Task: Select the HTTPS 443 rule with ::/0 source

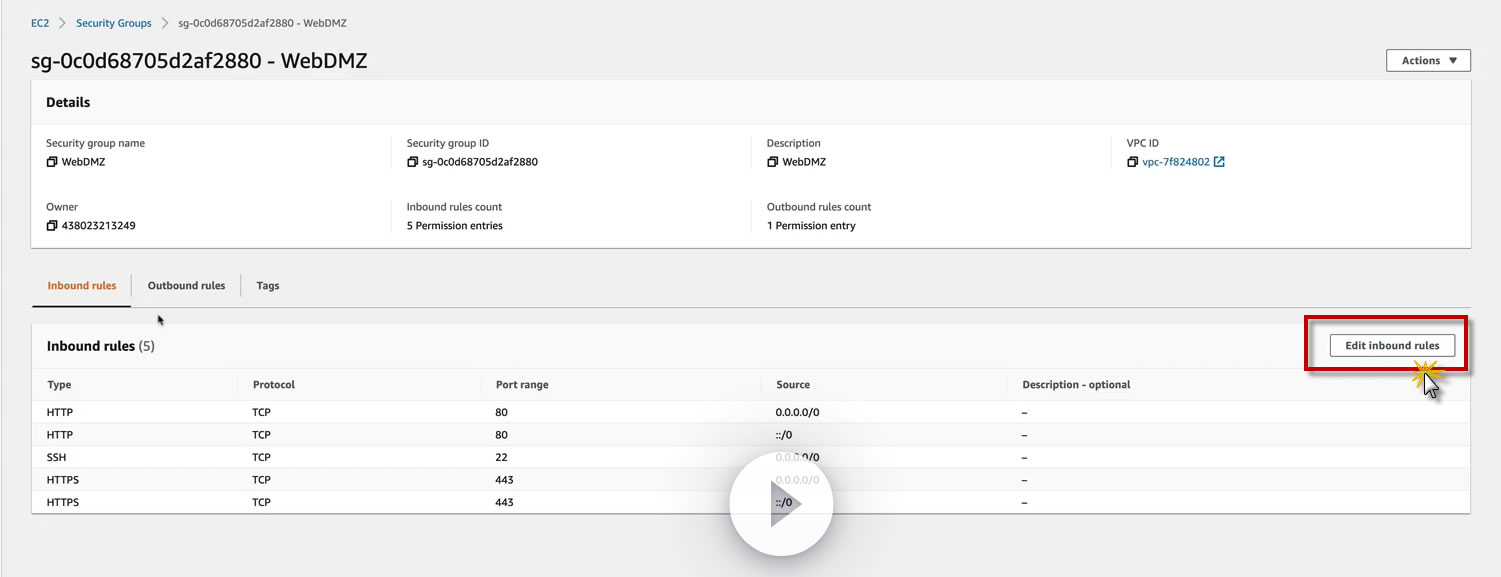Action: click(750, 502)
